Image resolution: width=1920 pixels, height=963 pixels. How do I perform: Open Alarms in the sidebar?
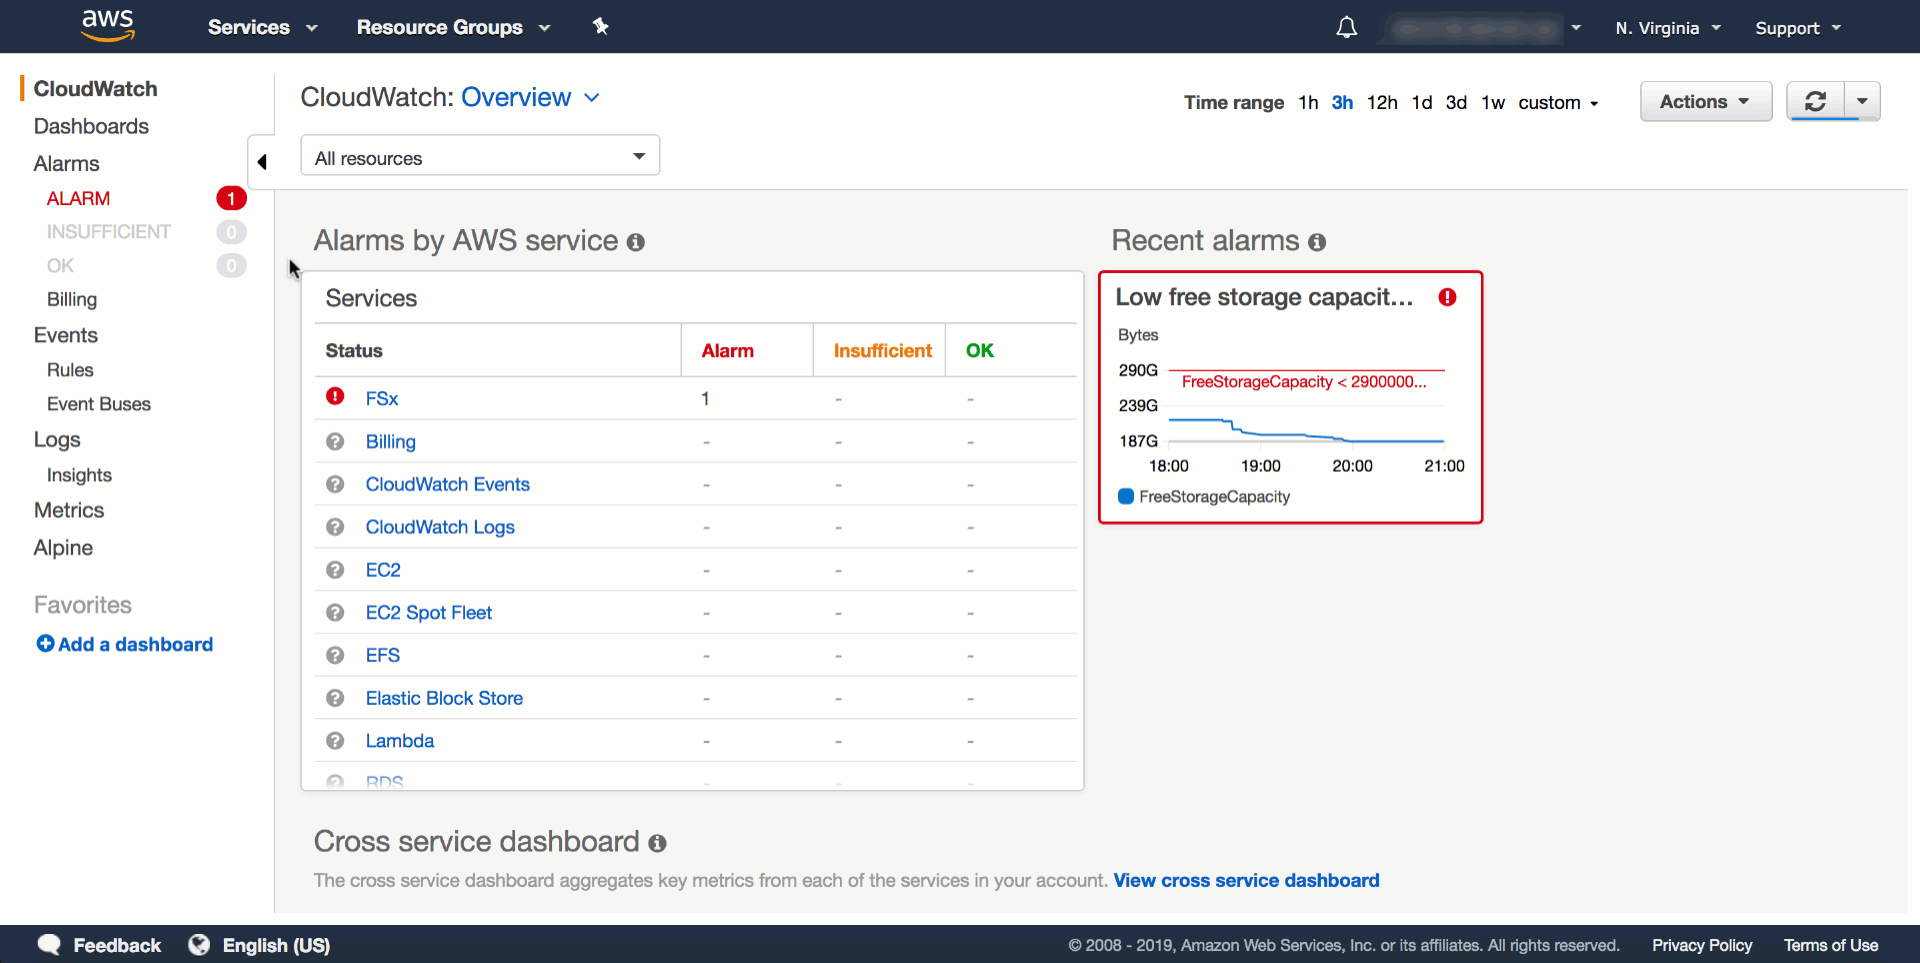tap(66, 164)
